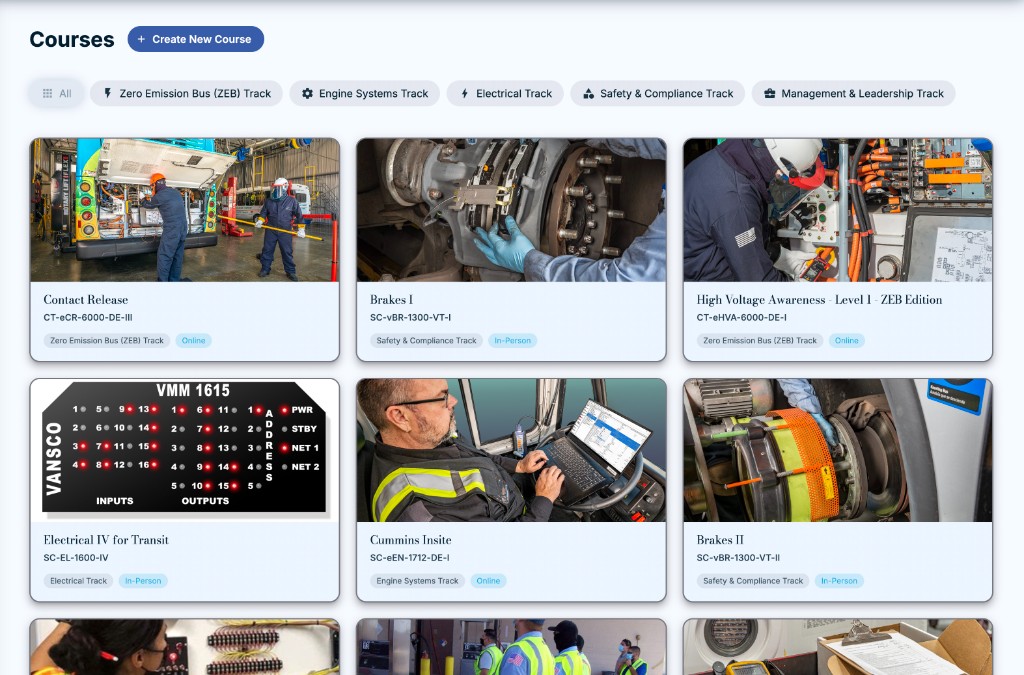
Task: Click High Voltage Awareness - Level I title
Action: (820, 300)
